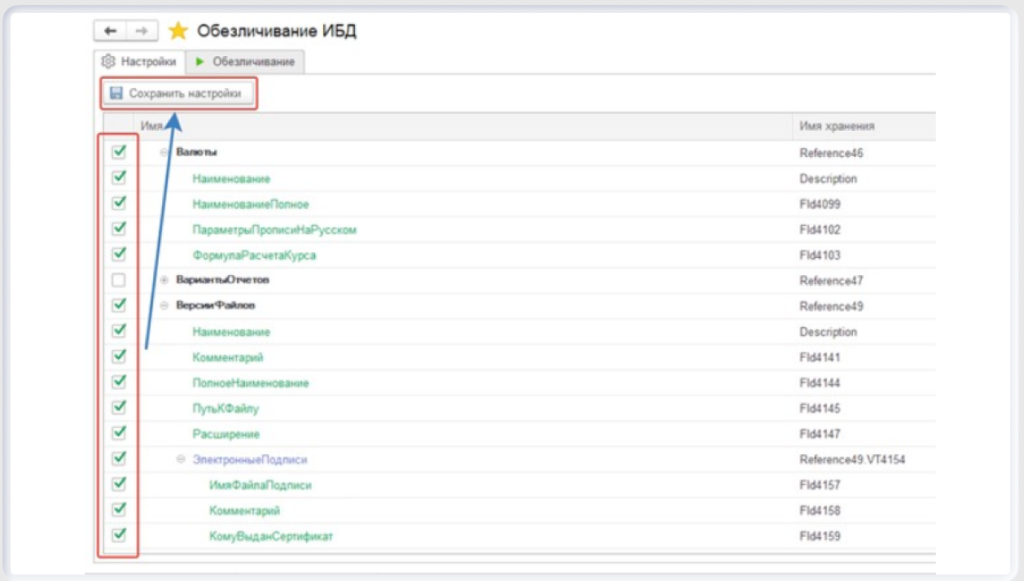
Task: Click the green play icon on Обезличивание tab
Action: click(x=200, y=62)
